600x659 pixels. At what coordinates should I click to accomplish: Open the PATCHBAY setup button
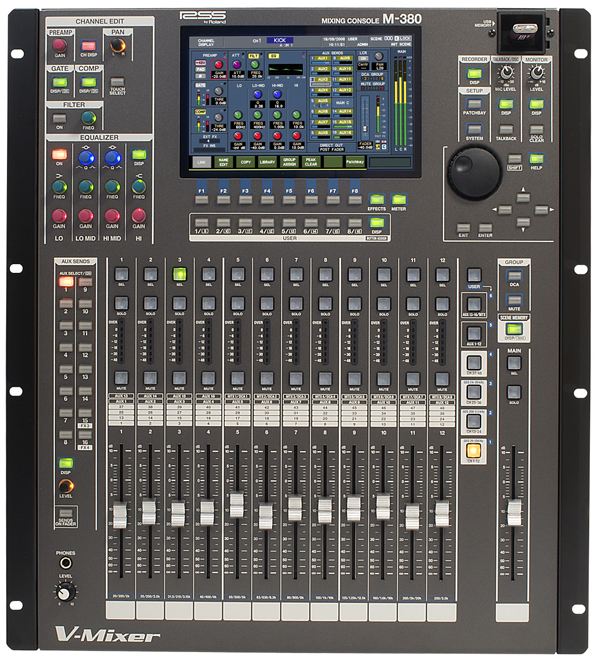[473, 104]
